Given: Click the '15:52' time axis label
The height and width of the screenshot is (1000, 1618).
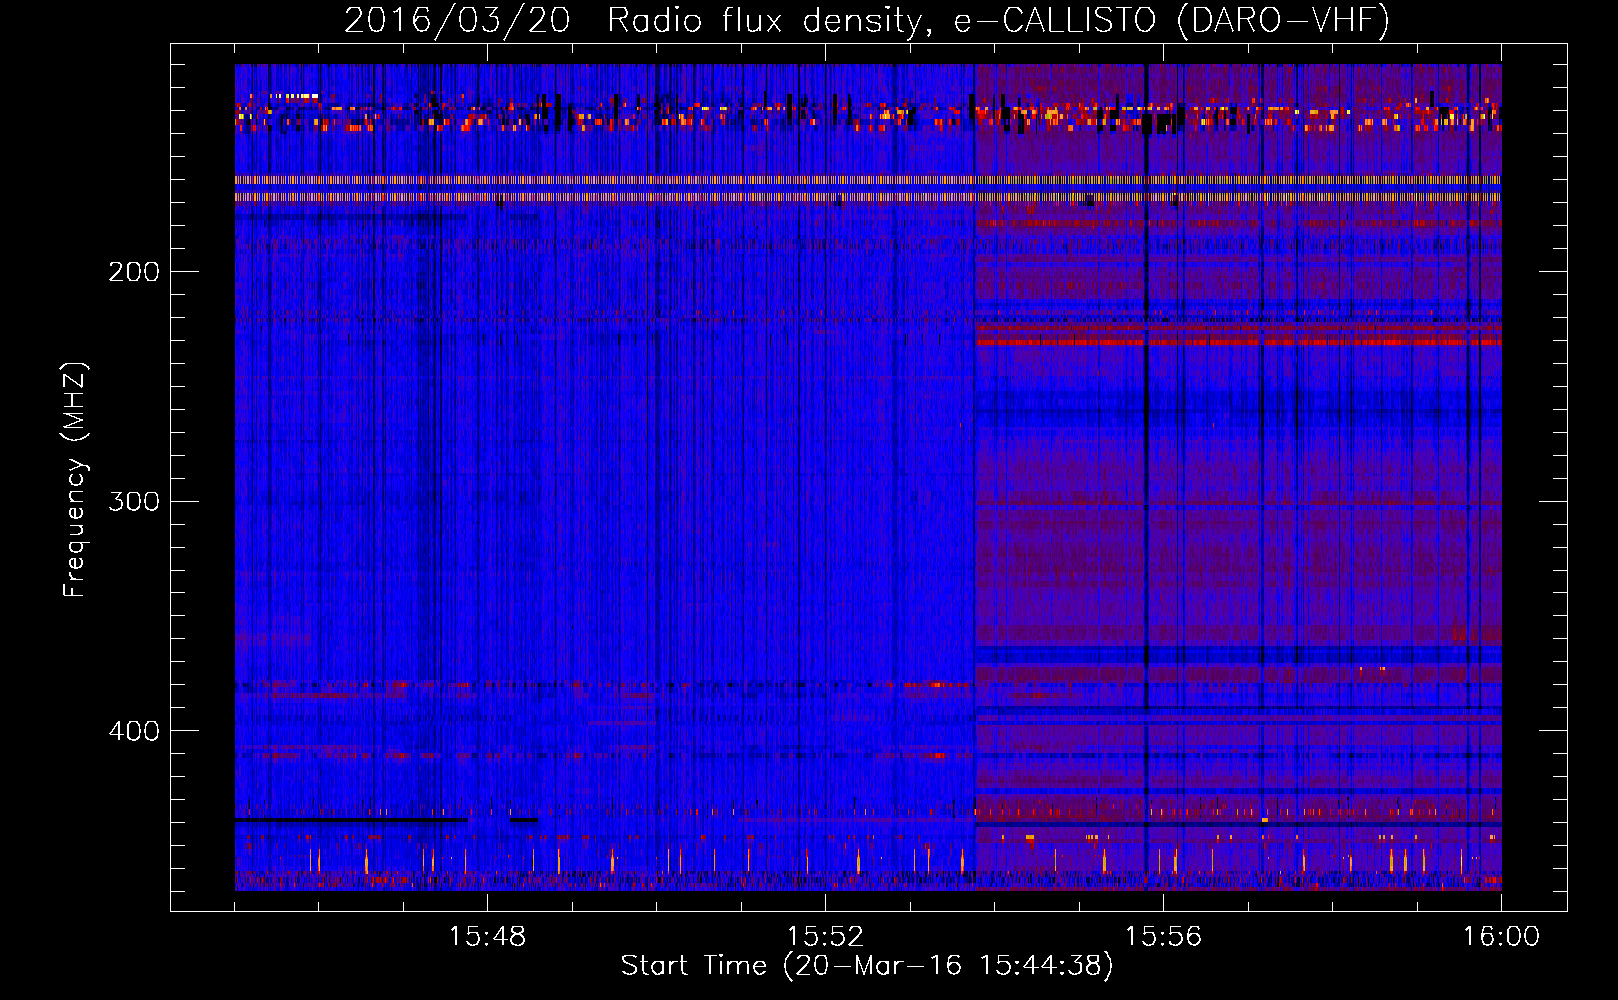Looking at the screenshot, I should pos(825,937).
